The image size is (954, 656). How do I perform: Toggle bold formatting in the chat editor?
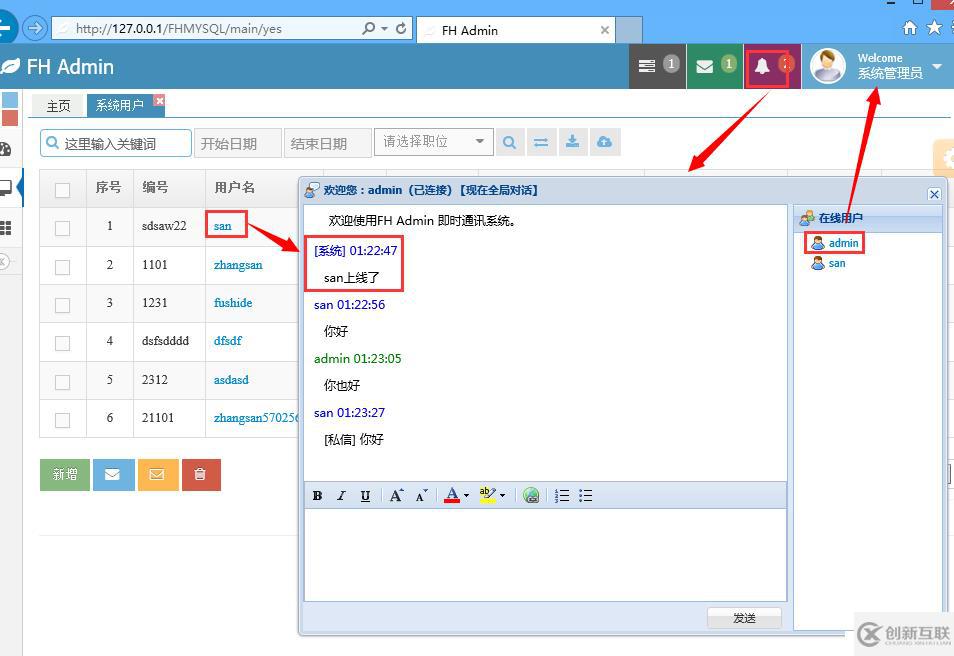pyautogui.click(x=317, y=495)
